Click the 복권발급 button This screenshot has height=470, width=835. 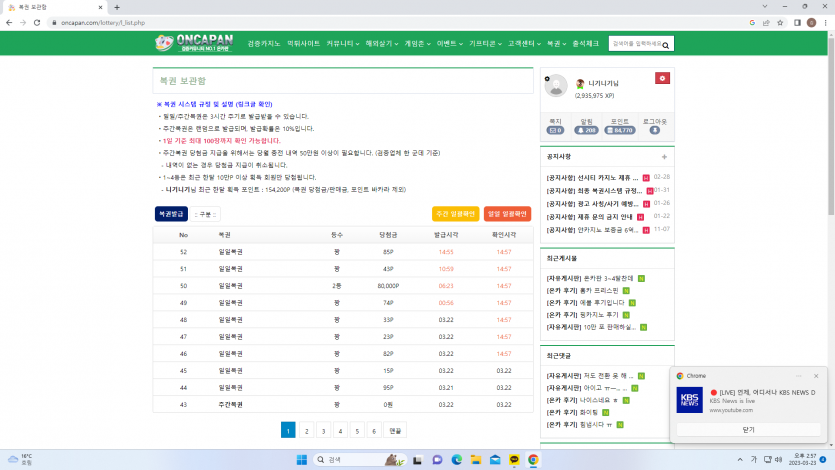171,214
